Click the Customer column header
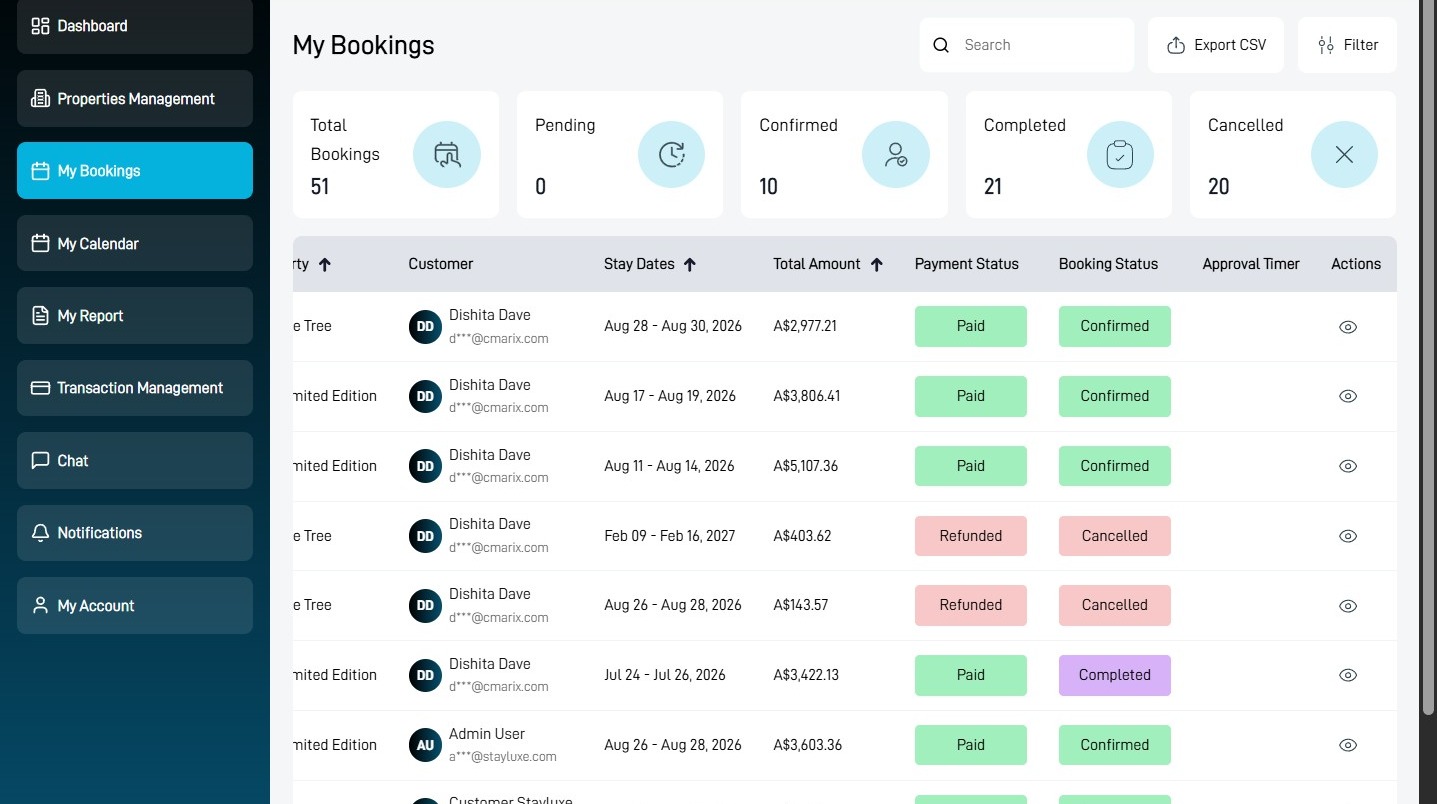The width and height of the screenshot is (1437, 804). [441, 264]
